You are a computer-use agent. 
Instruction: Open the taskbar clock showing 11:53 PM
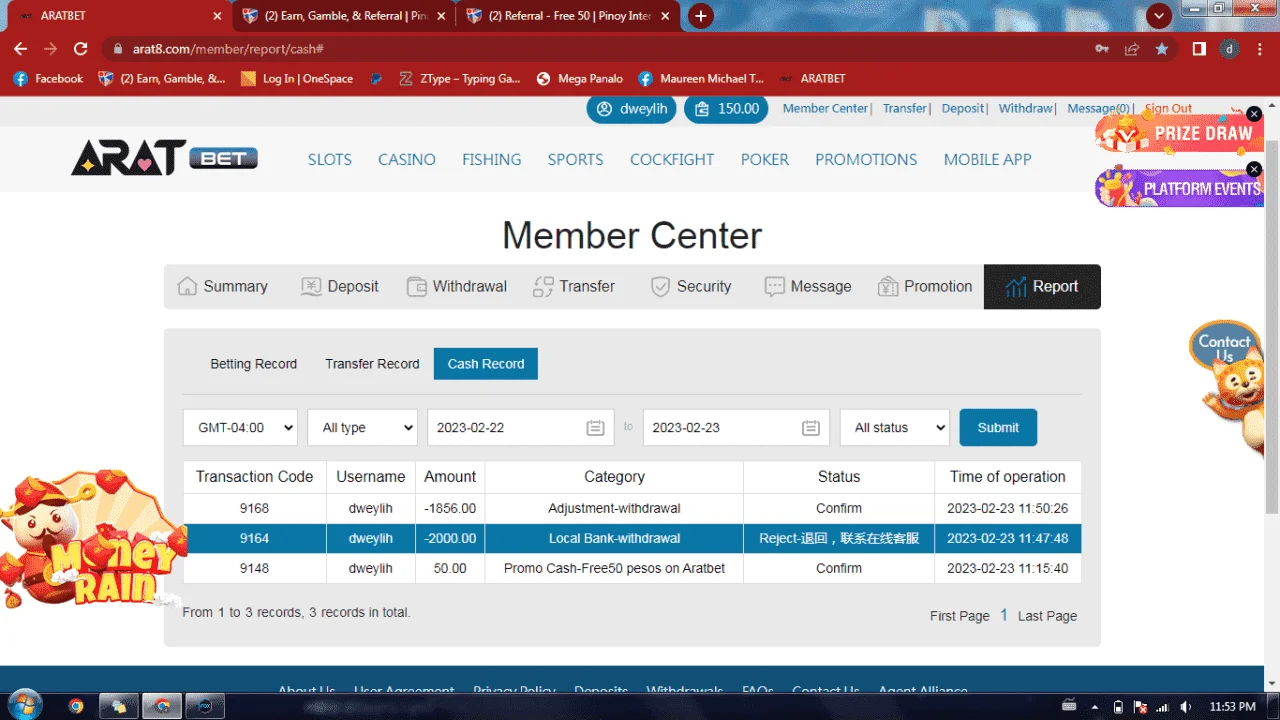coord(1232,707)
